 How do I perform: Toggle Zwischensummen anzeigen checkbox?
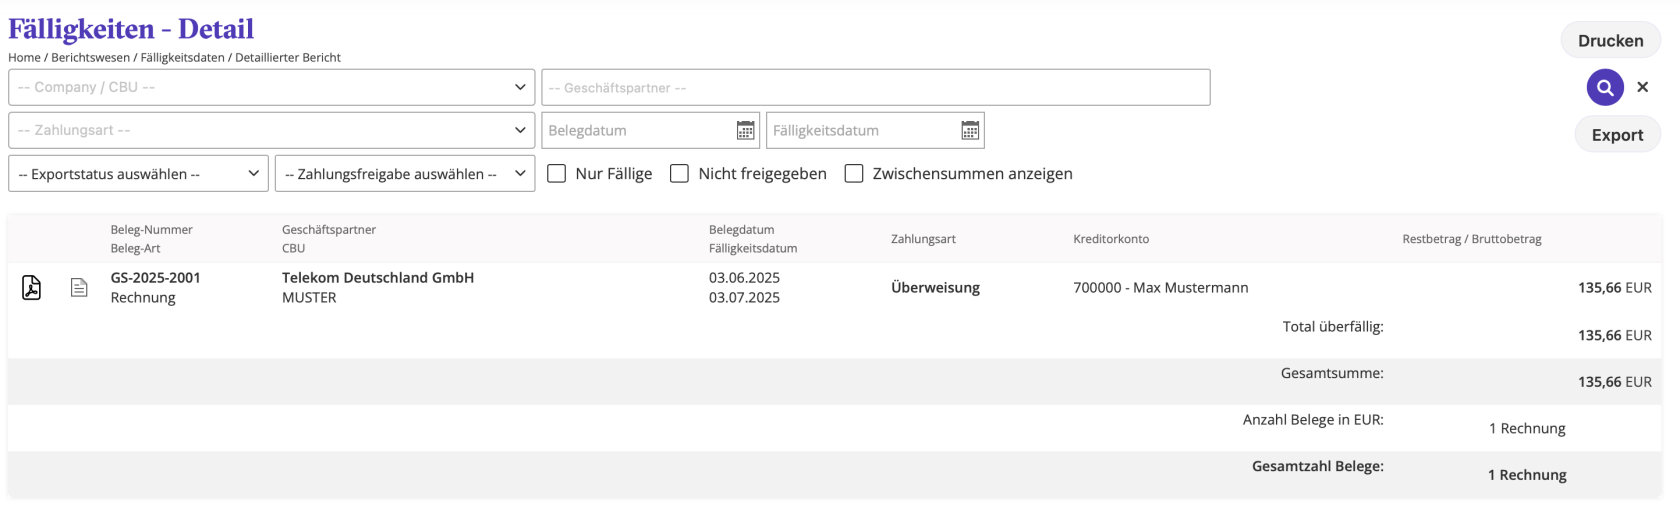point(854,174)
